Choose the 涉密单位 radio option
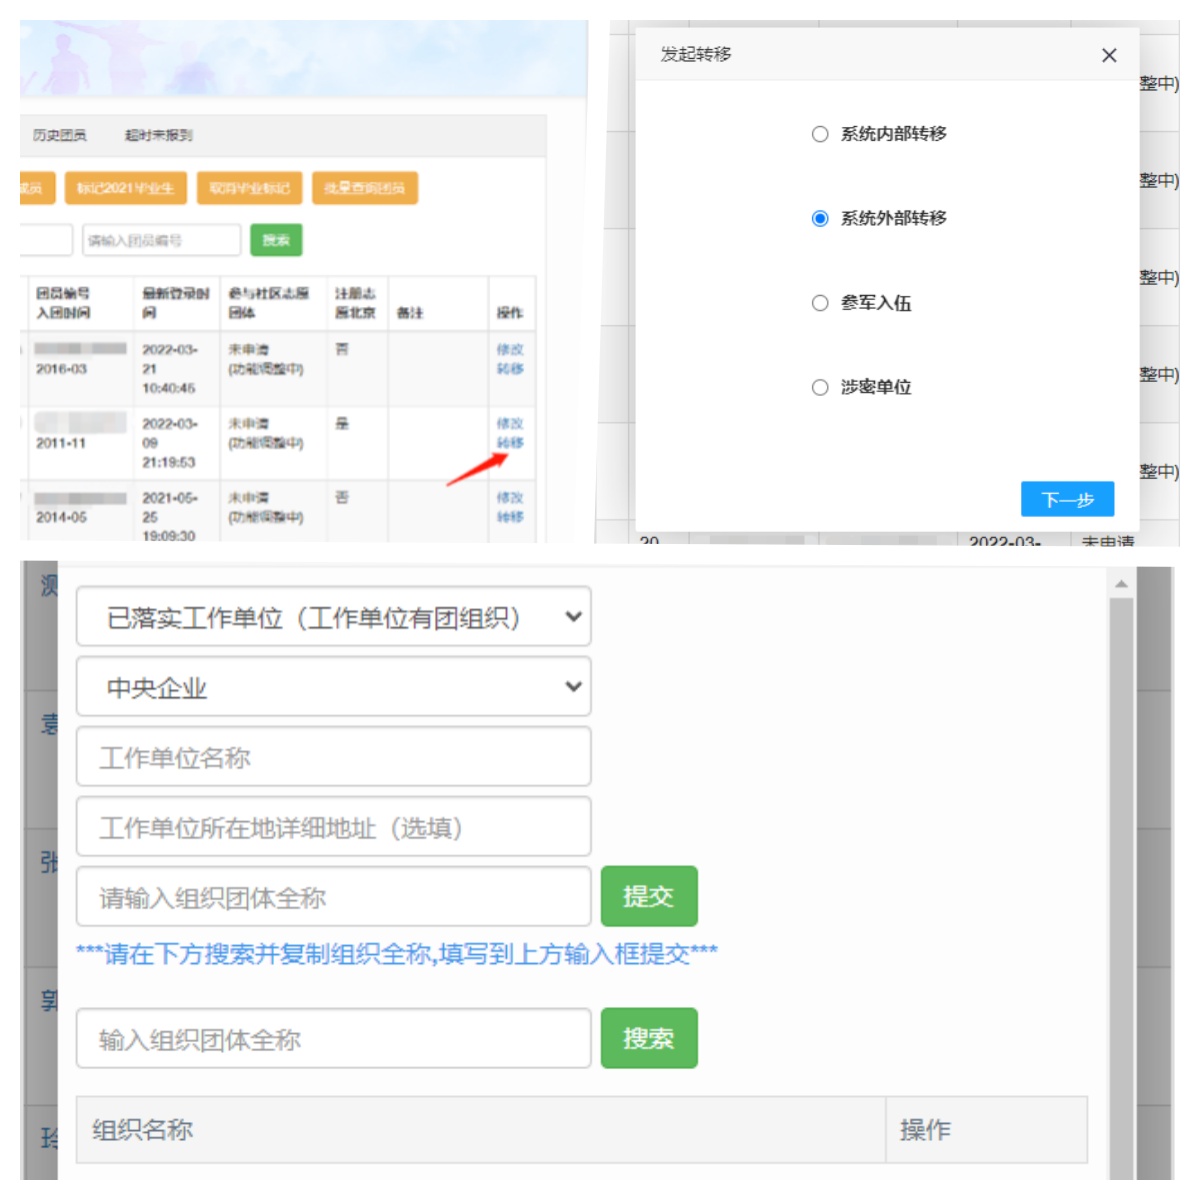This screenshot has height=1200, width=1200. (x=820, y=387)
